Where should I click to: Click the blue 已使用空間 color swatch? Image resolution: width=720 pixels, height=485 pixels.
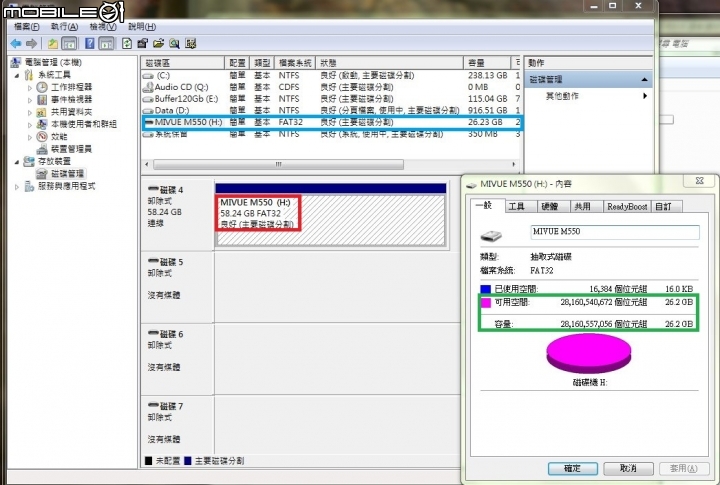(x=485, y=289)
